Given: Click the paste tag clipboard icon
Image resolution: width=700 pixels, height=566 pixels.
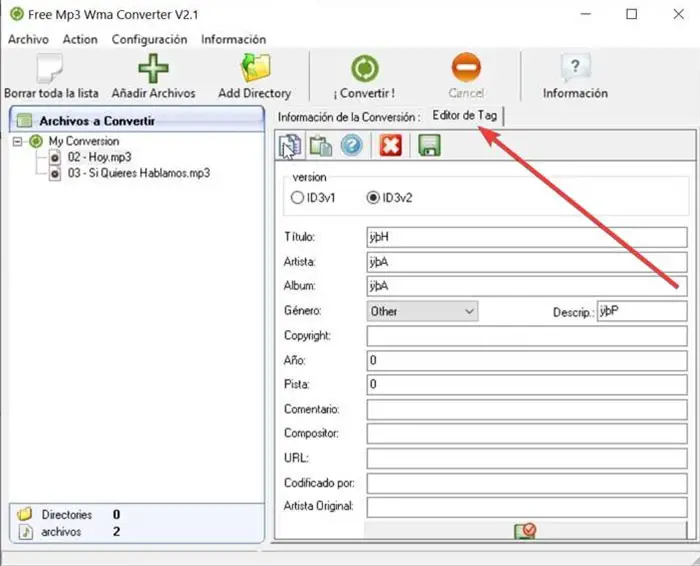Looking at the screenshot, I should (x=321, y=146).
